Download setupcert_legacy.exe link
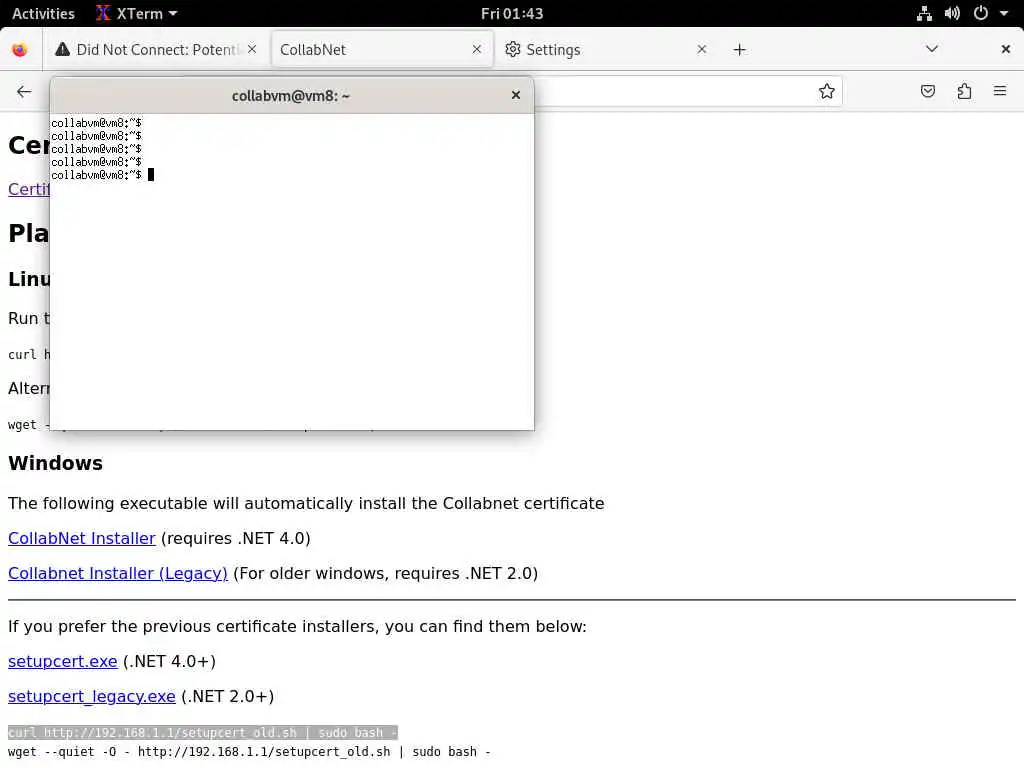Image resolution: width=1024 pixels, height=768 pixels. 91,696
